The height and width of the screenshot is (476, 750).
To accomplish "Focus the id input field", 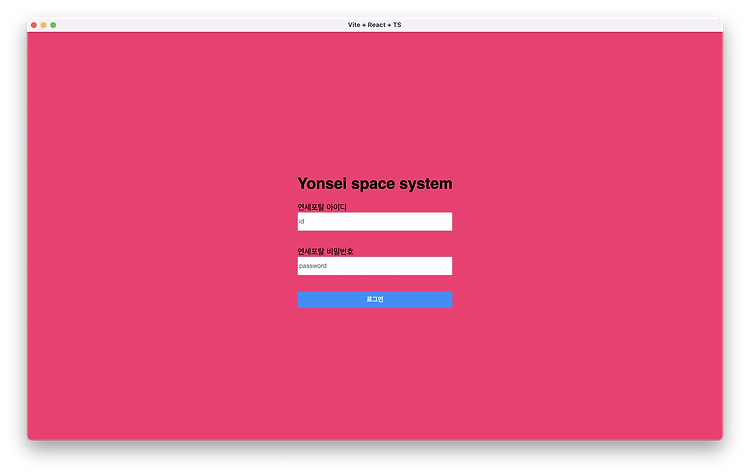I will (x=375, y=221).
